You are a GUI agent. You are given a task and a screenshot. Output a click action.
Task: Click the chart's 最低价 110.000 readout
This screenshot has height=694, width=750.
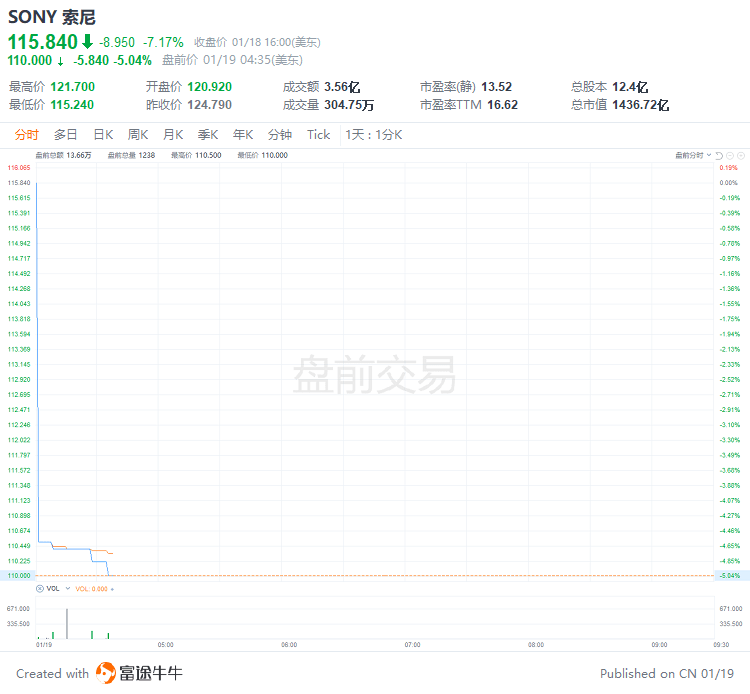pyautogui.click(x=263, y=155)
